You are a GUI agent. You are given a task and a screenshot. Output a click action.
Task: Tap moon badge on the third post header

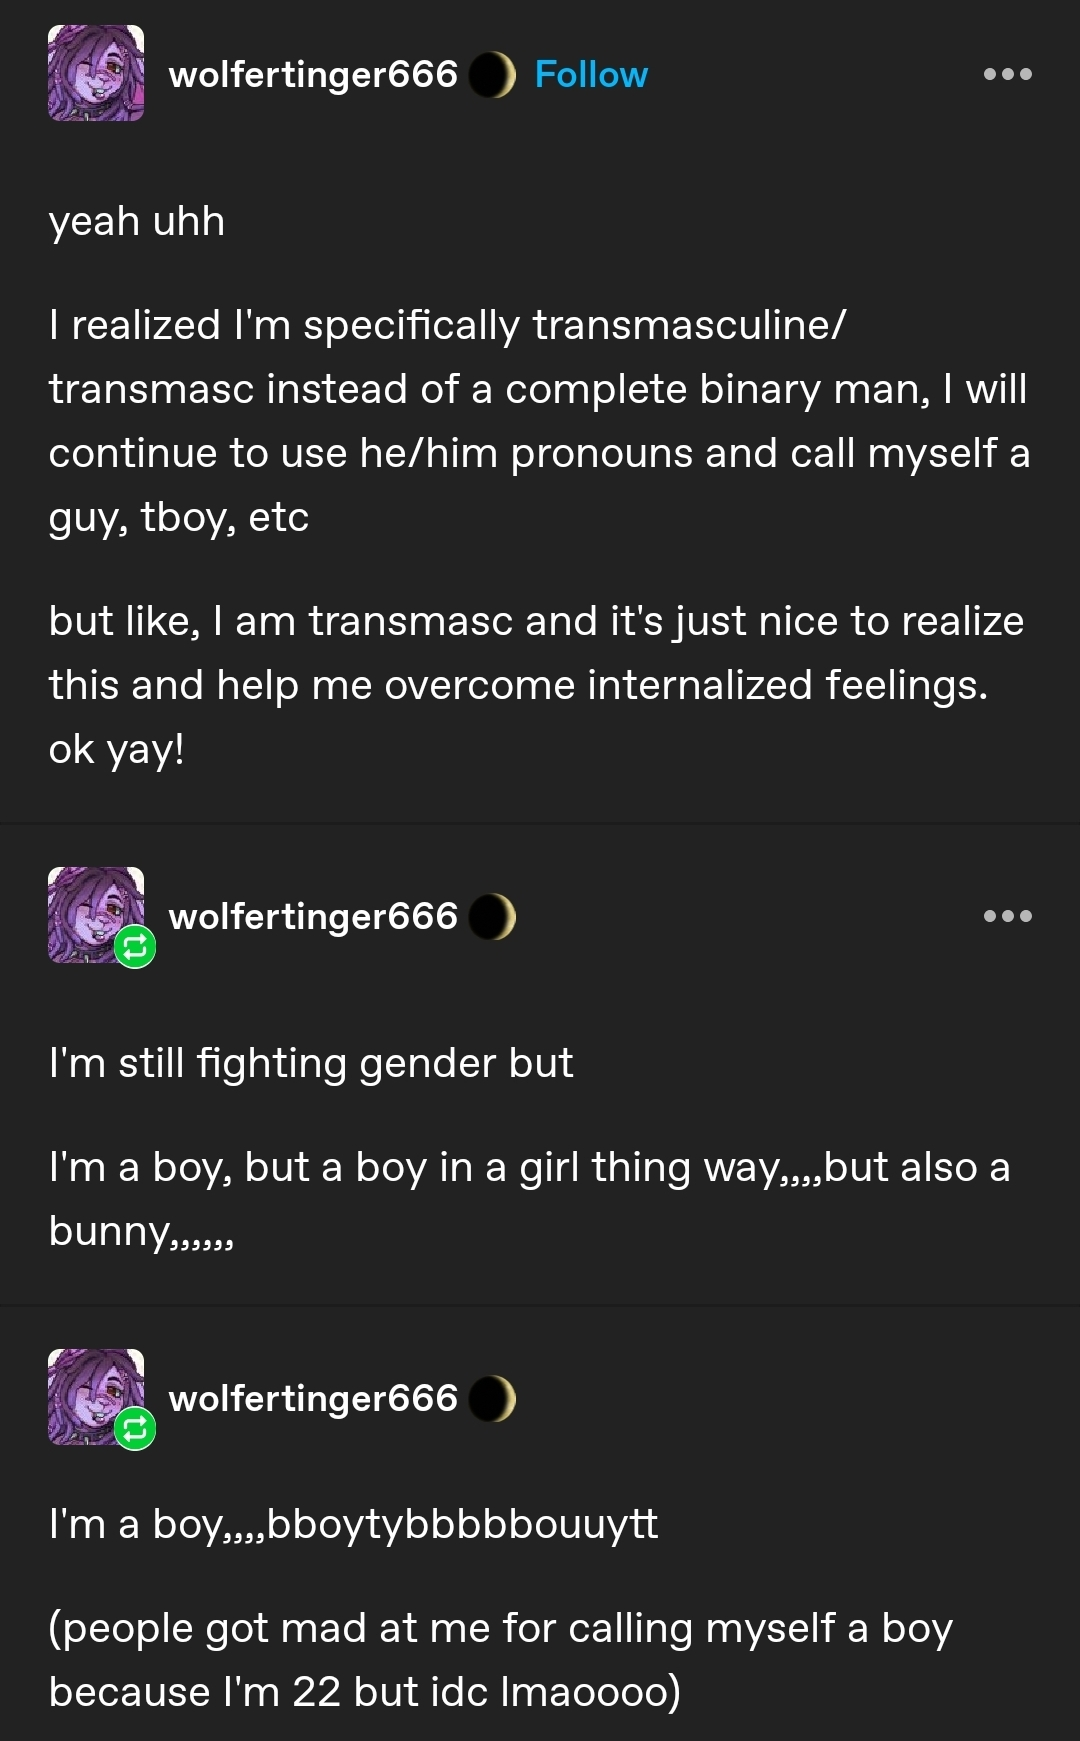click(492, 1399)
